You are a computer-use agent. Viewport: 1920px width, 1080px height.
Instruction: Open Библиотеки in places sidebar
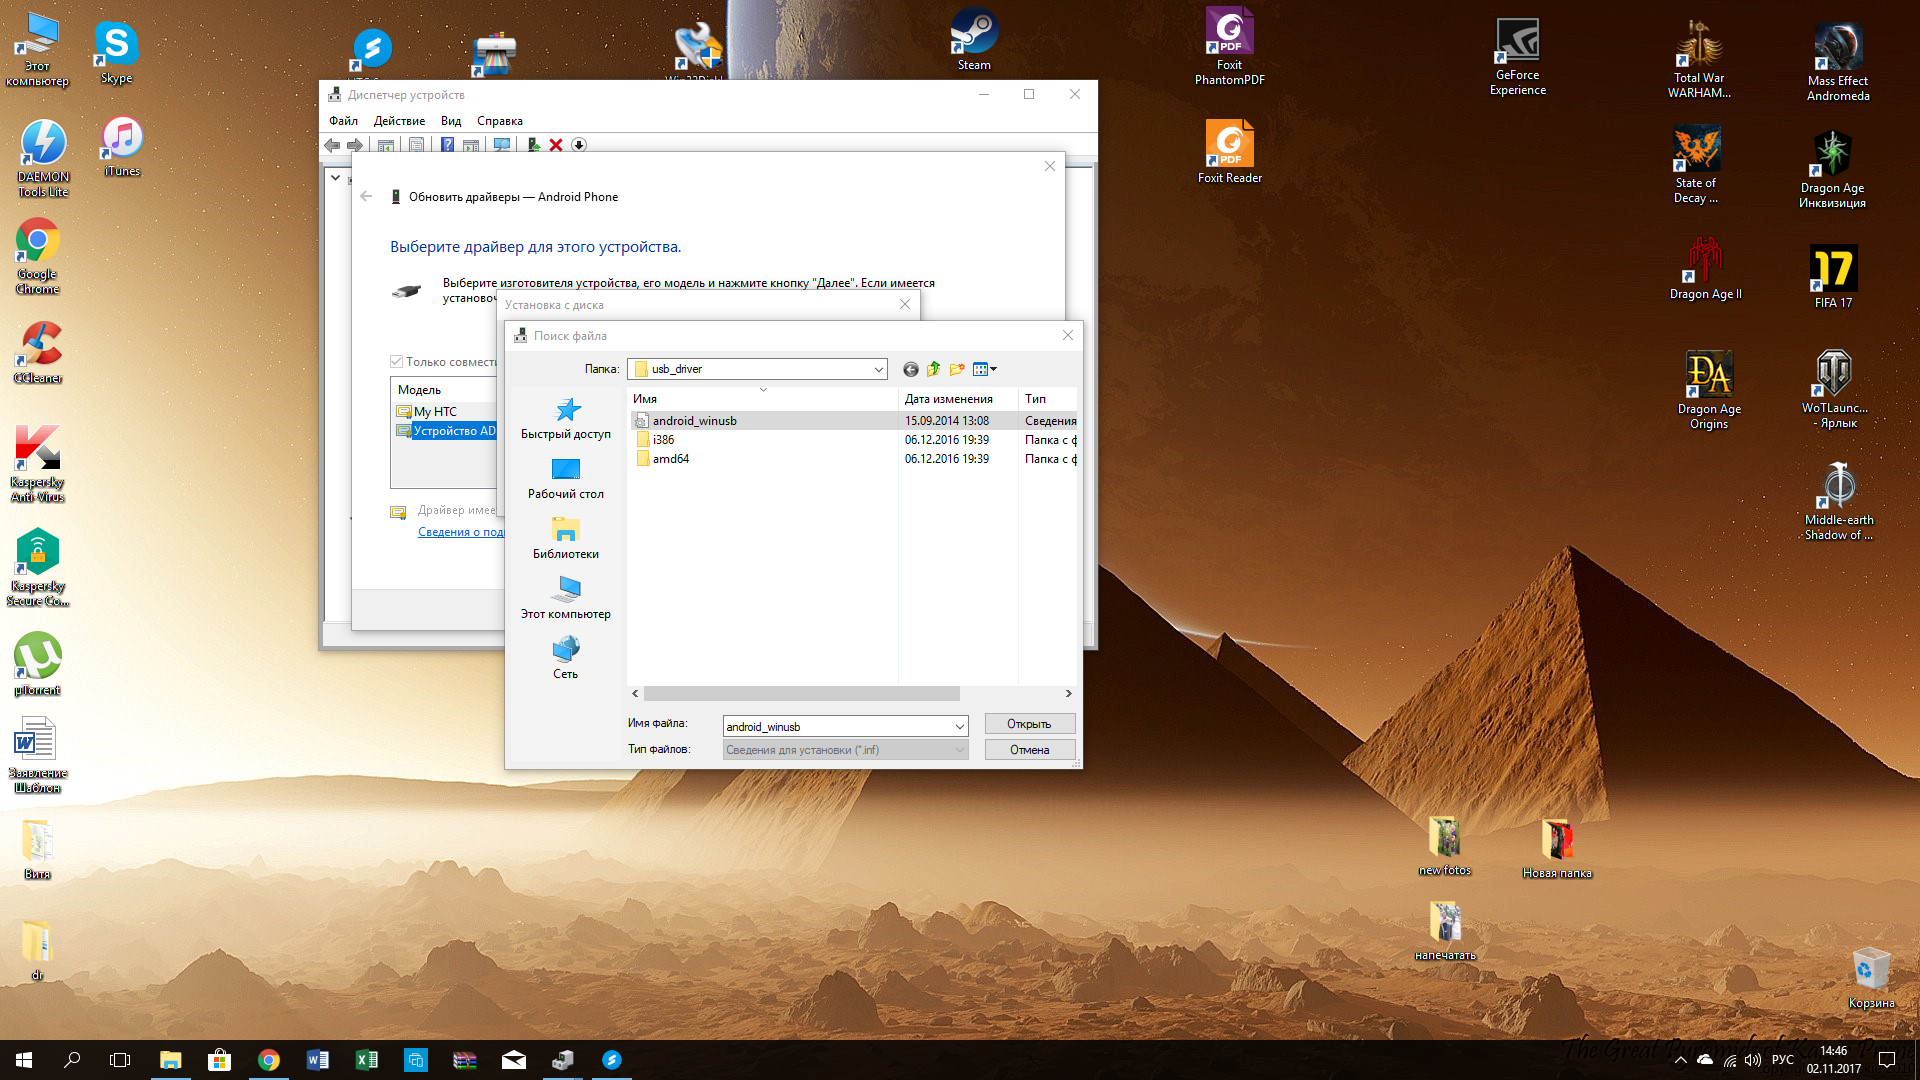[566, 538]
